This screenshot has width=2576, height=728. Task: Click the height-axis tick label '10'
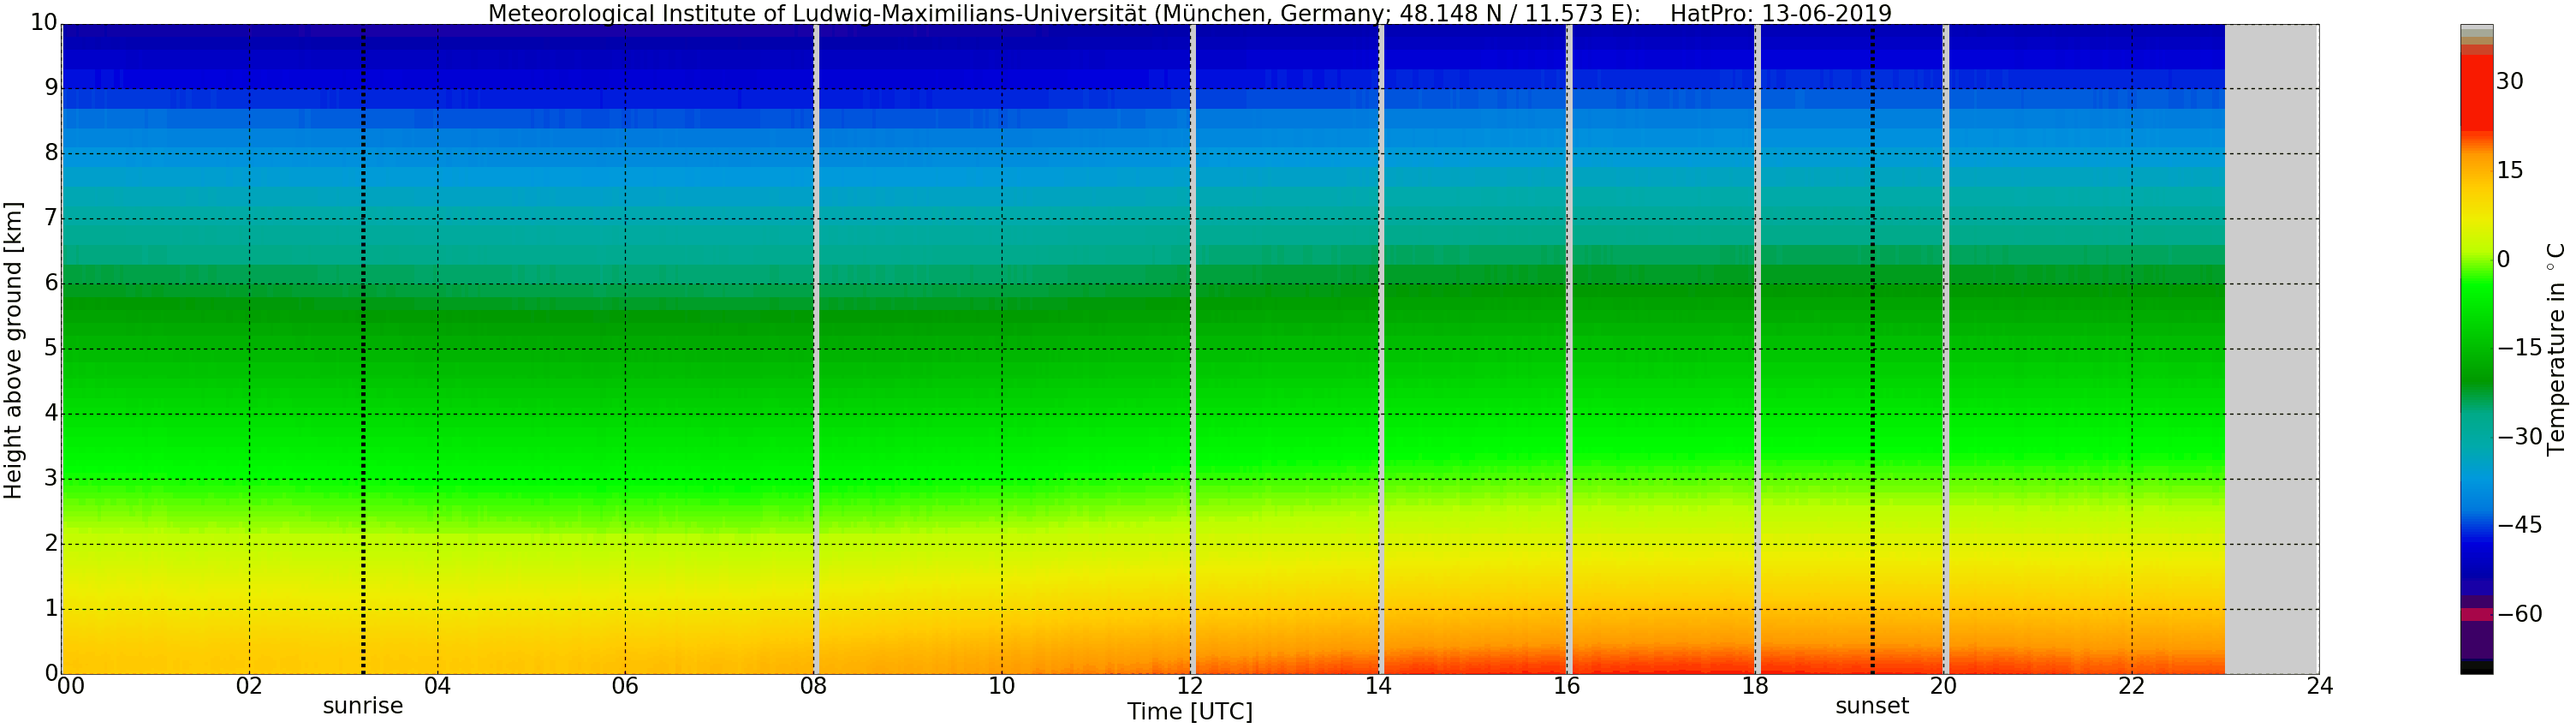tap(45, 22)
